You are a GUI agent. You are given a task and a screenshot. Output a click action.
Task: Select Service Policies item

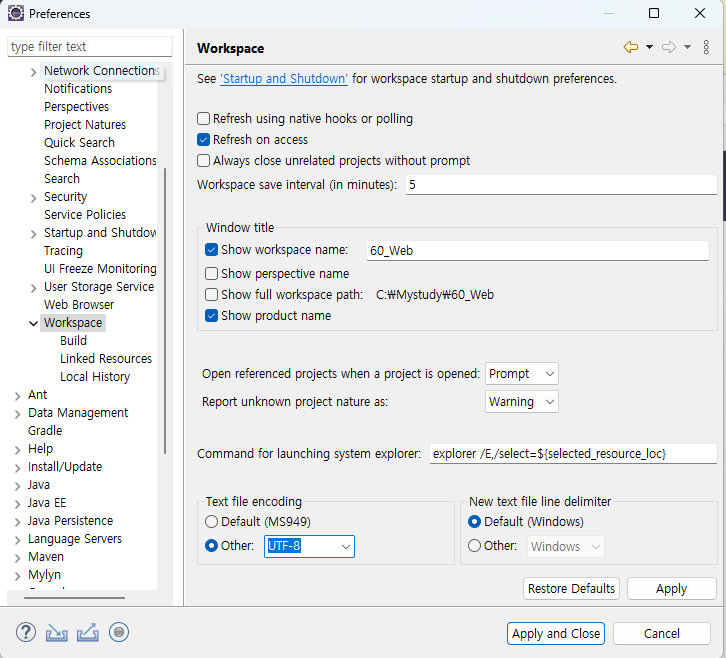(x=85, y=214)
